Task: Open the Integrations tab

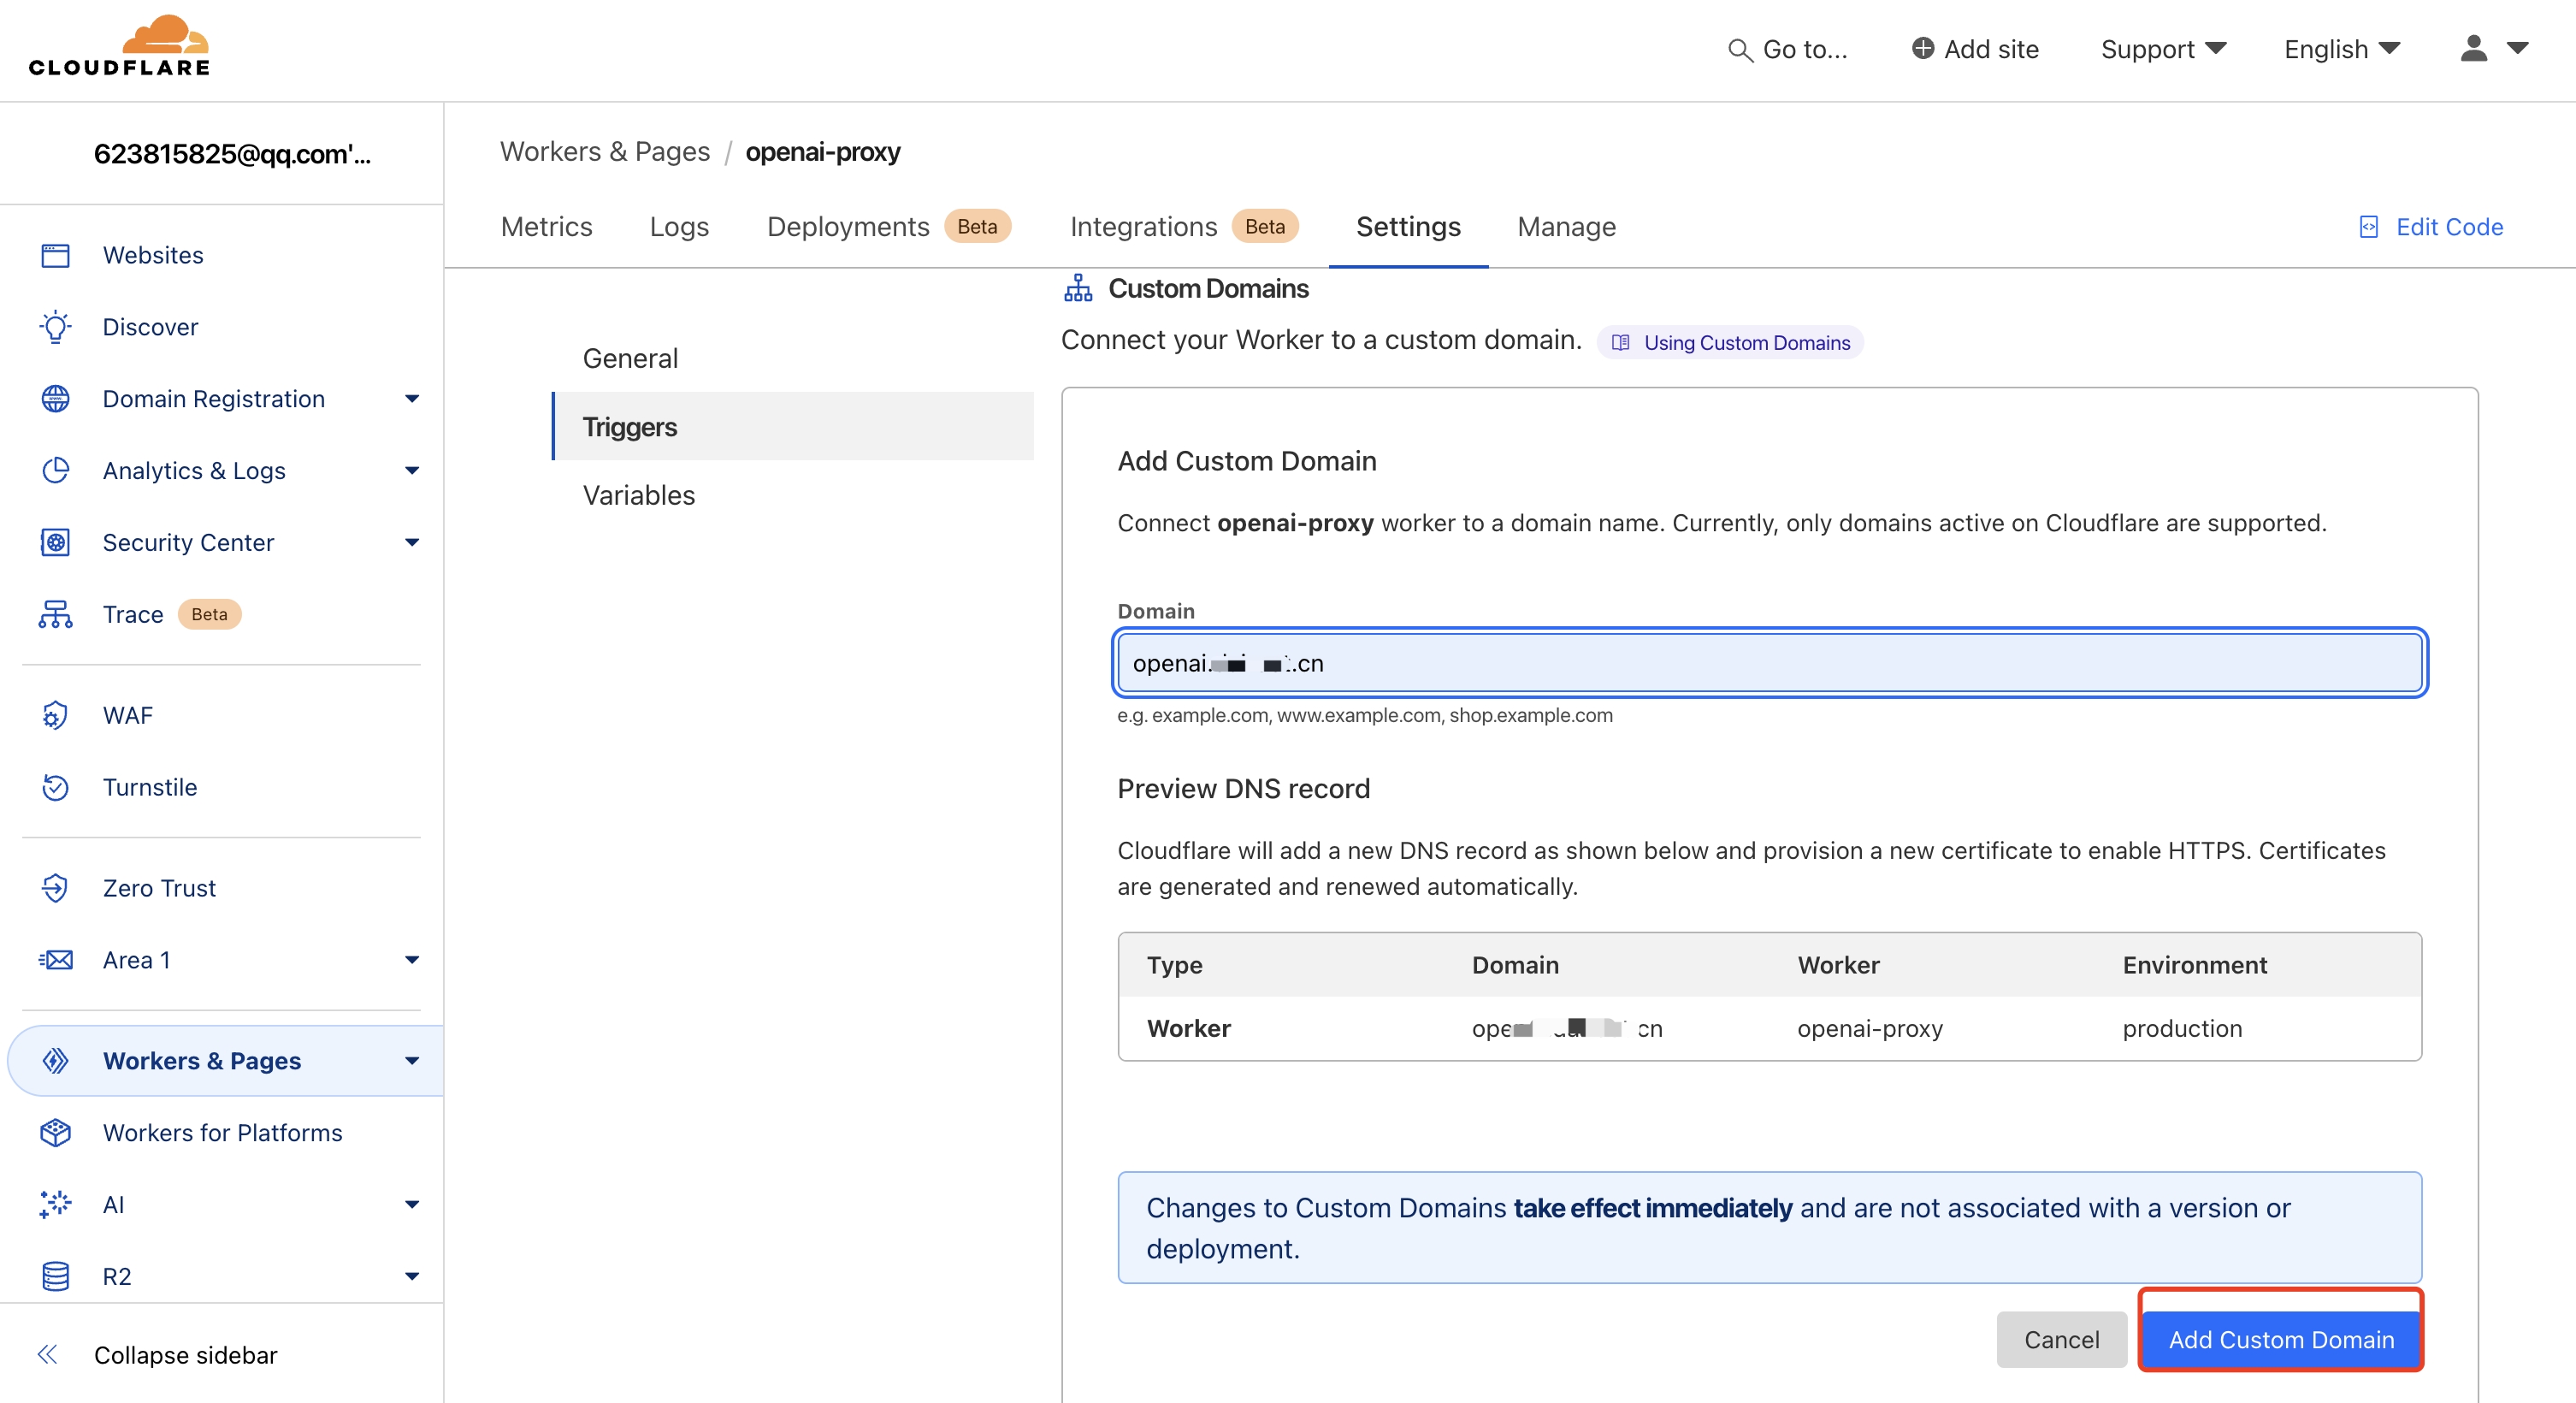Action: coord(1184,227)
